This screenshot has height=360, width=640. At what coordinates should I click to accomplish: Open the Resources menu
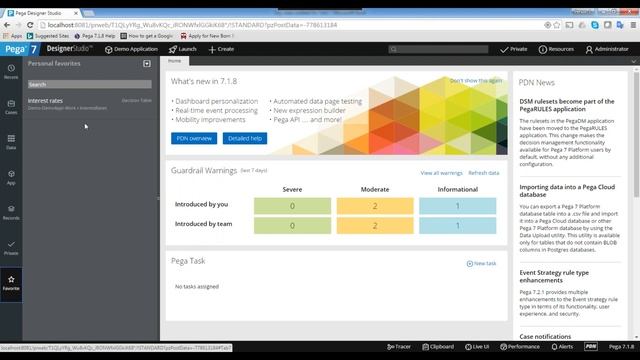point(556,49)
